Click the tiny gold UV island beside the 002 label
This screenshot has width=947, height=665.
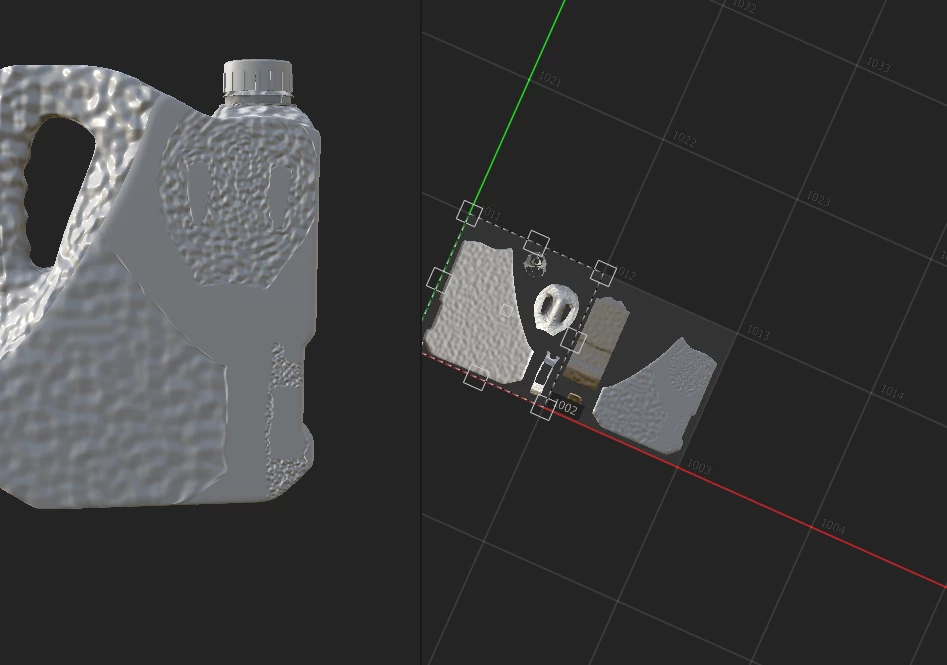tap(574, 399)
